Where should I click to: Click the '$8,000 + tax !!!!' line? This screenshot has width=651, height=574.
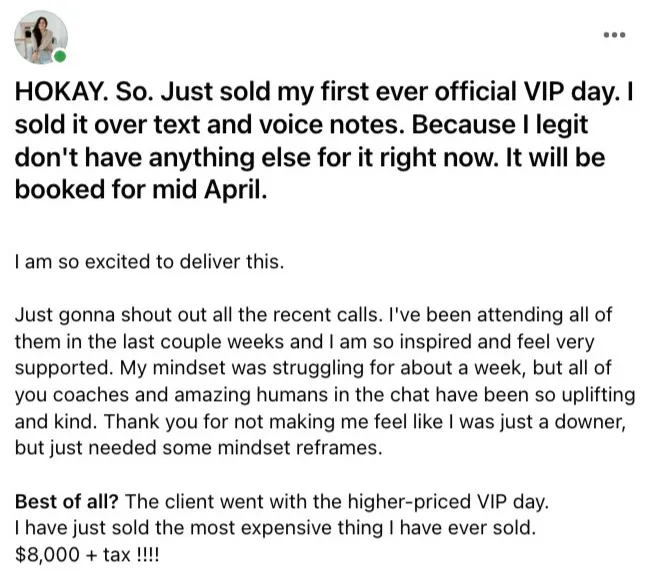click(x=87, y=554)
